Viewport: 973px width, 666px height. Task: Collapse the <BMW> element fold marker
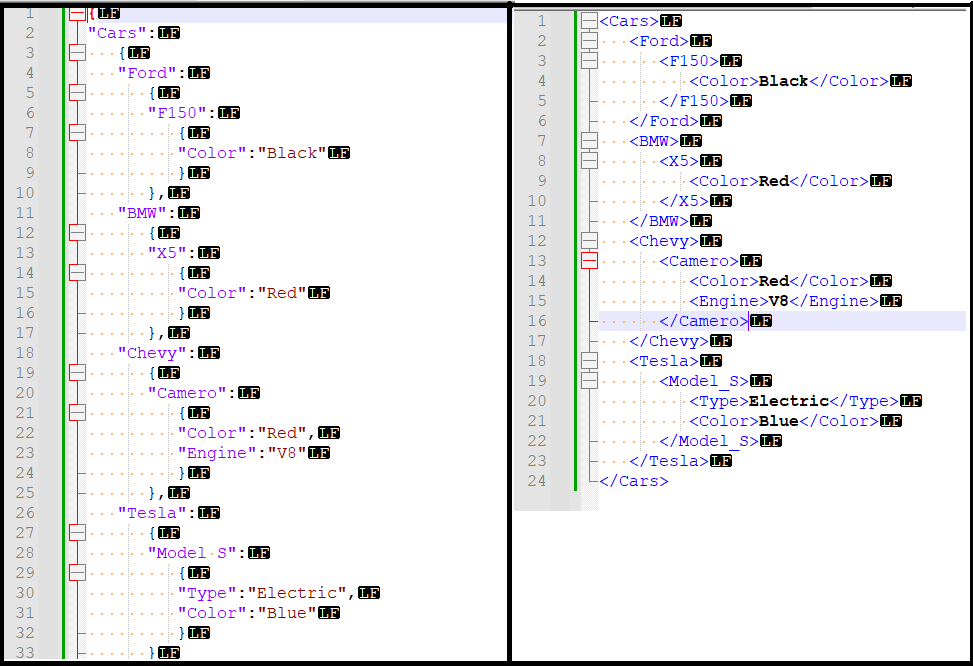coord(590,141)
